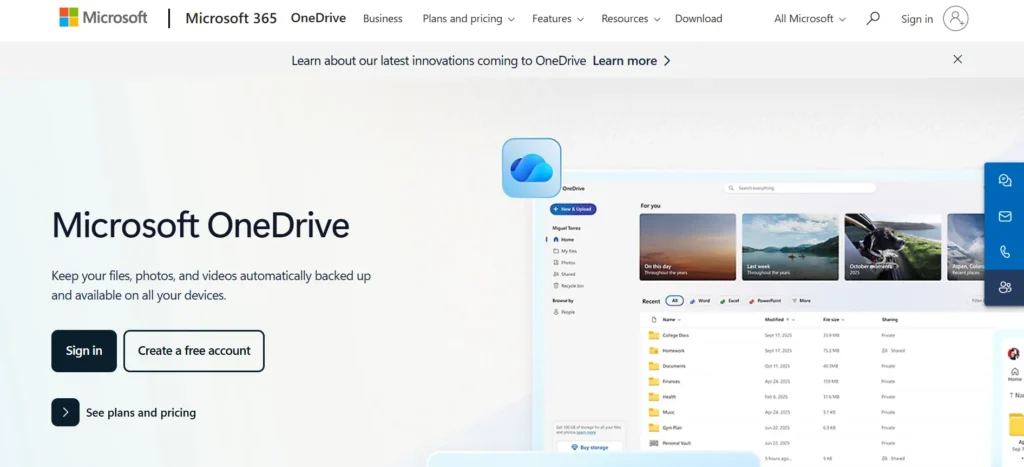Open the Download nav item
Image resolution: width=1024 pixels, height=467 pixels.
(x=699, y=19)
